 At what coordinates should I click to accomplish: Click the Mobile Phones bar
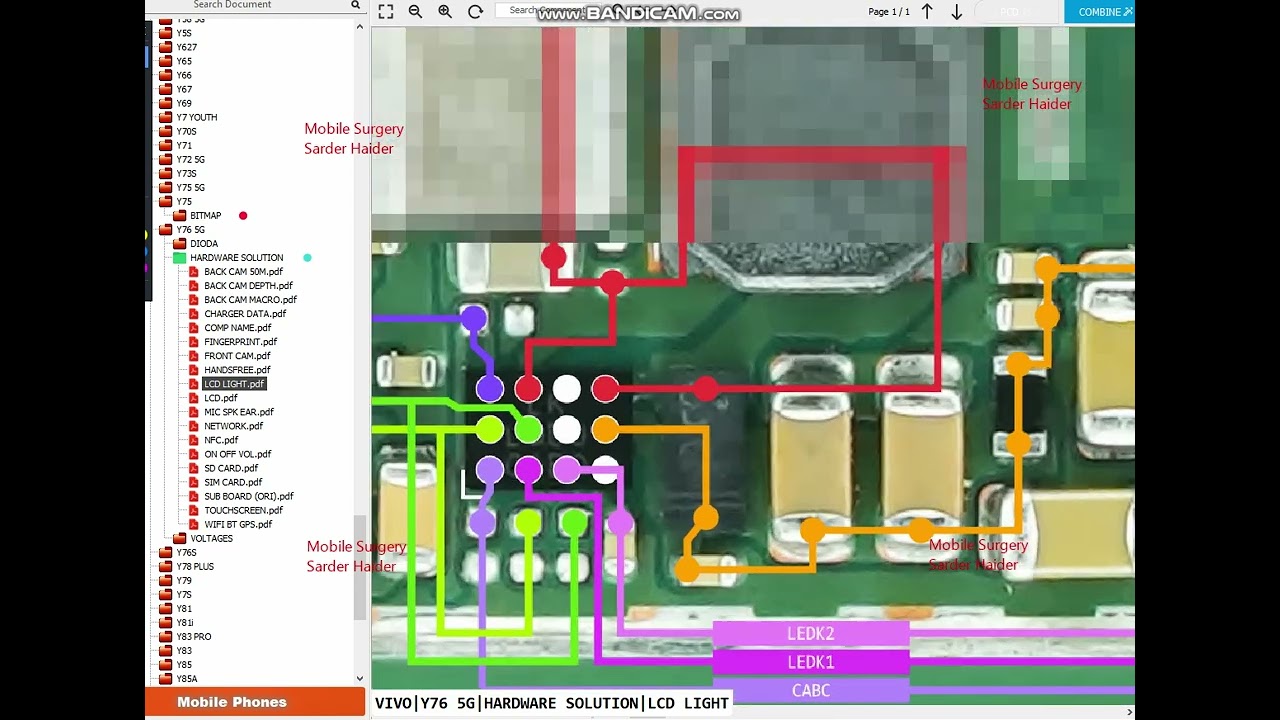click(x=255, y=702)
